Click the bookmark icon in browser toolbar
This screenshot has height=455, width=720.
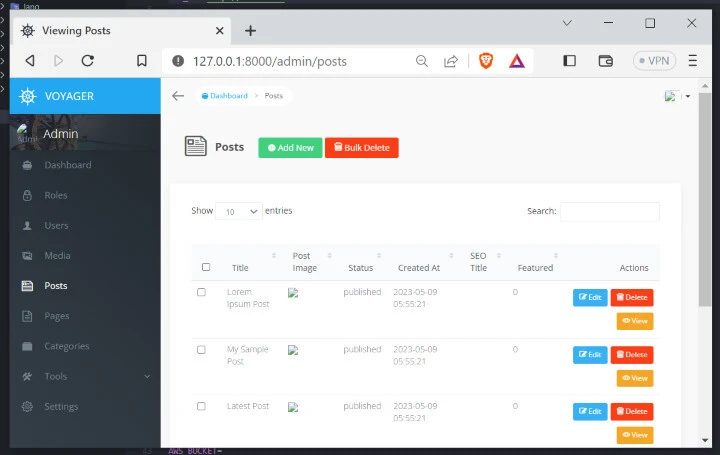142,61
